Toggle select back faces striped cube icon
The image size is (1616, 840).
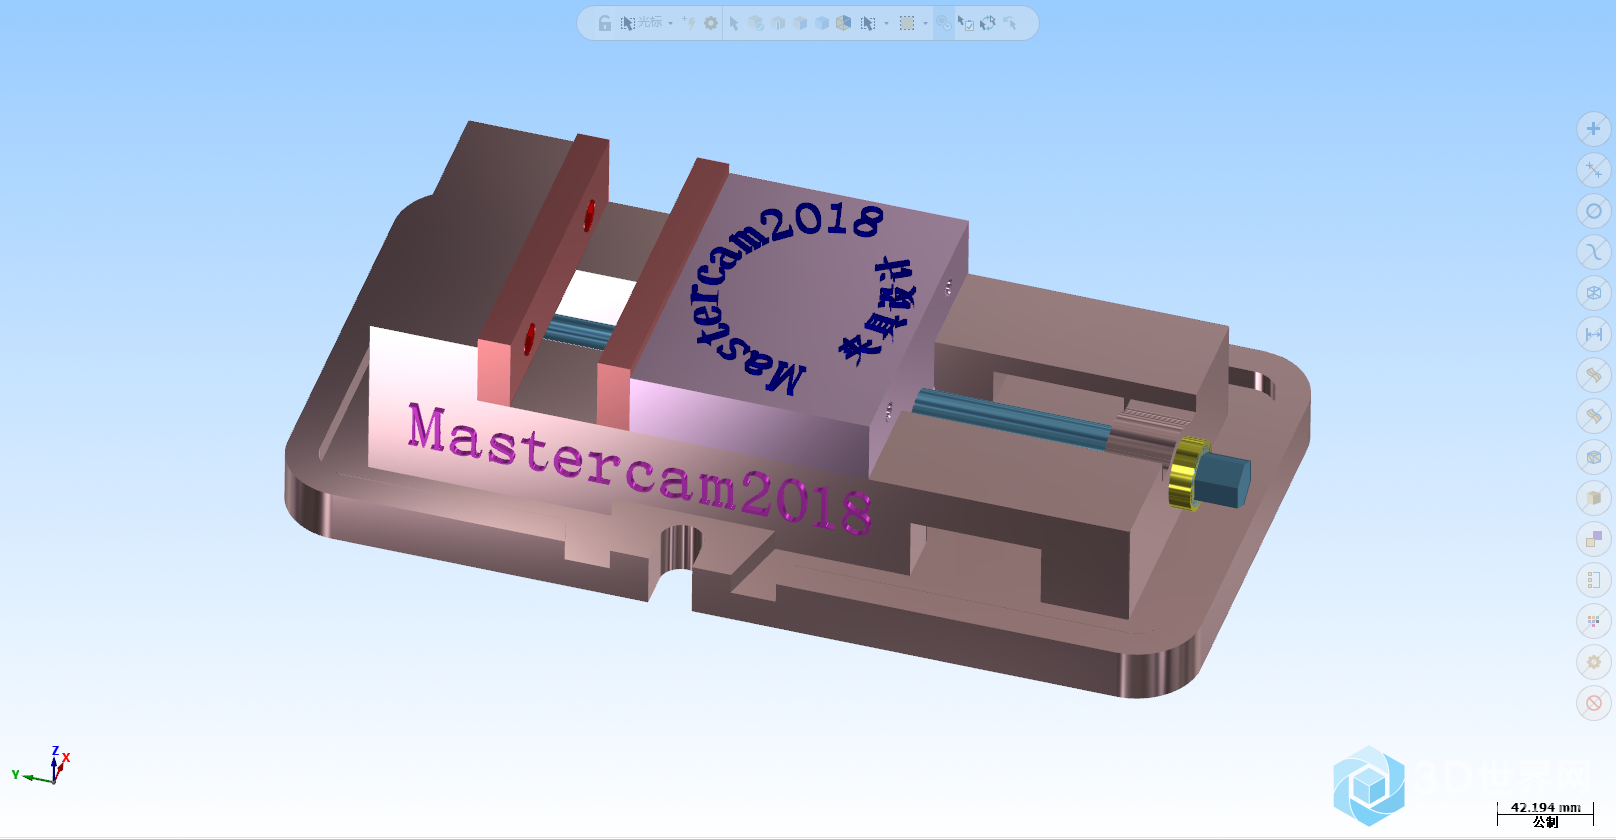pyautogui.click(x=843, y=22)
